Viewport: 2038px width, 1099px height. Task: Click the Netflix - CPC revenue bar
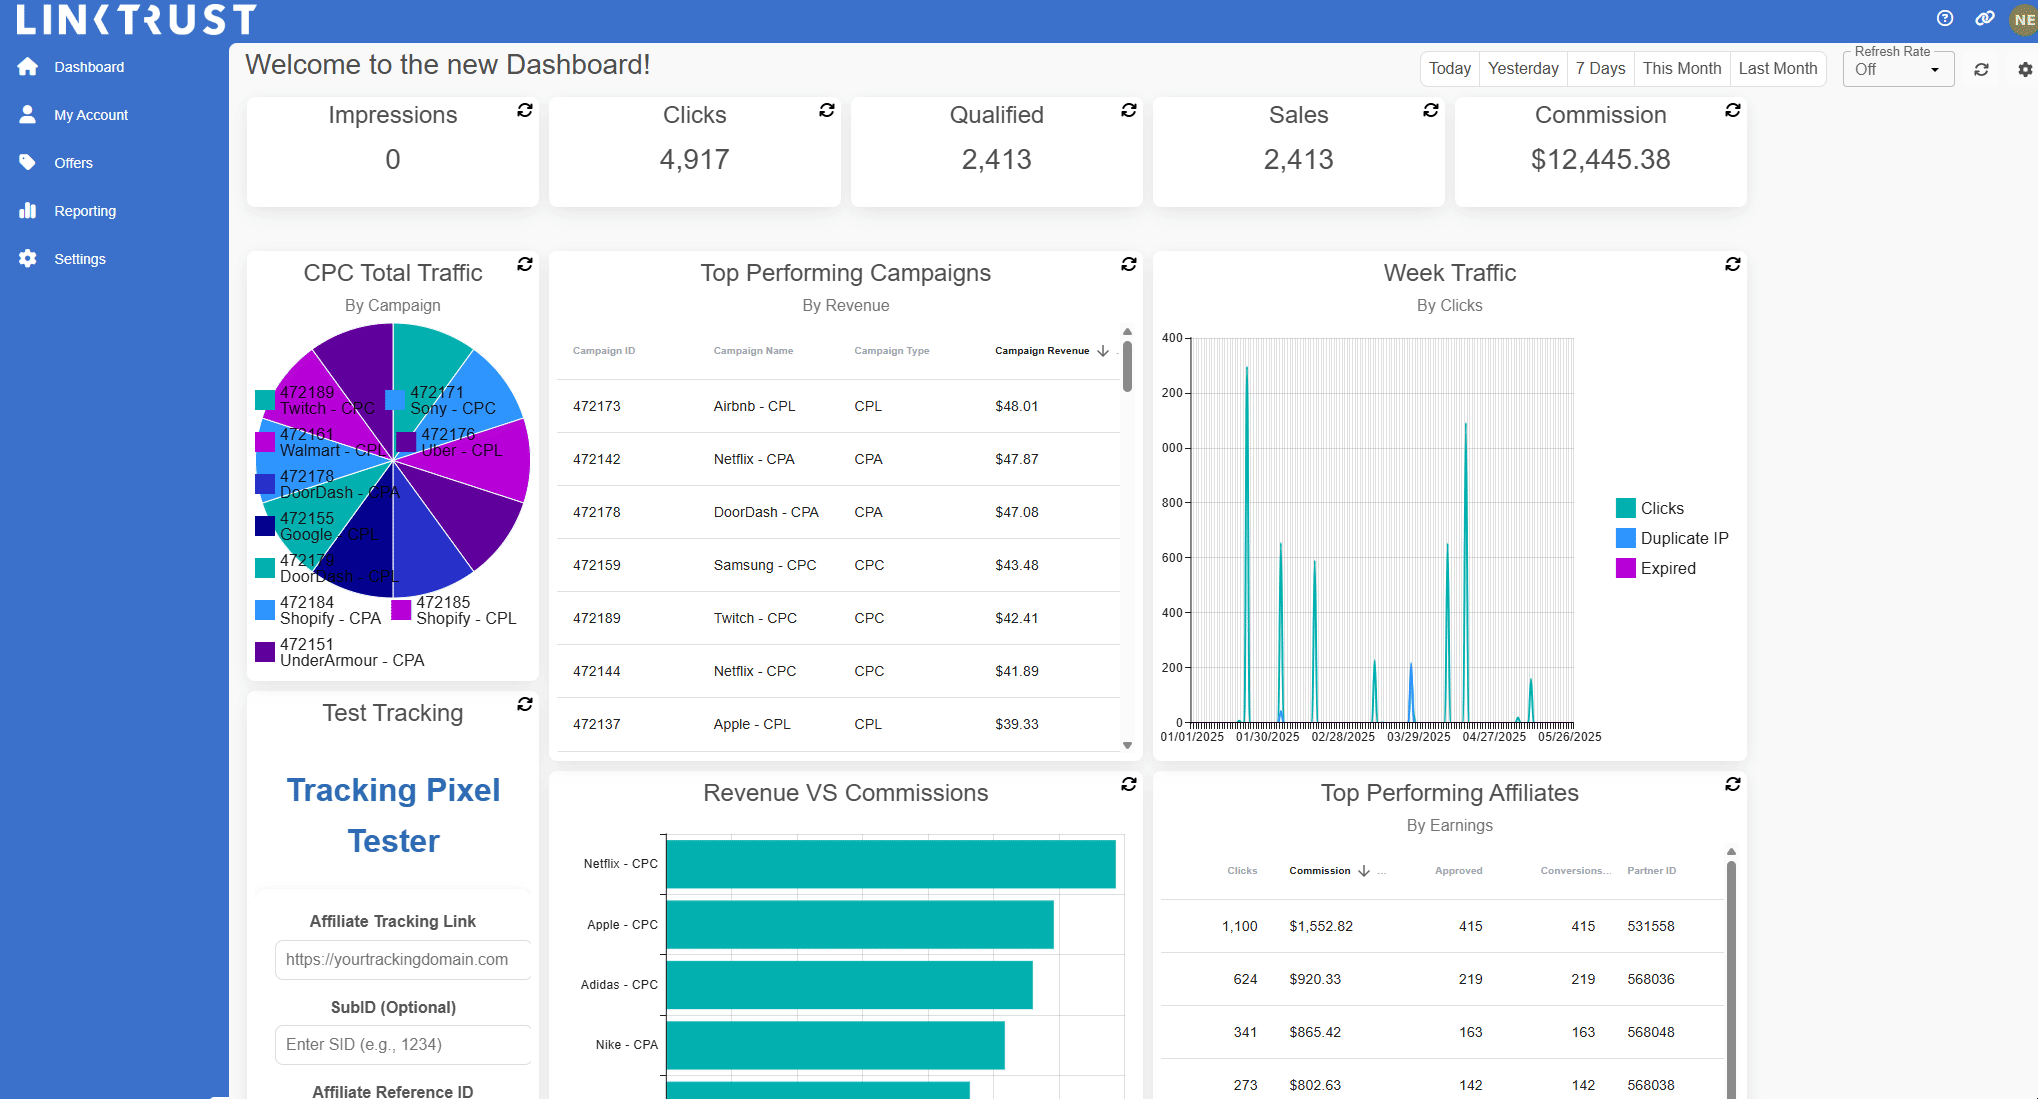[x=891, y=864]
